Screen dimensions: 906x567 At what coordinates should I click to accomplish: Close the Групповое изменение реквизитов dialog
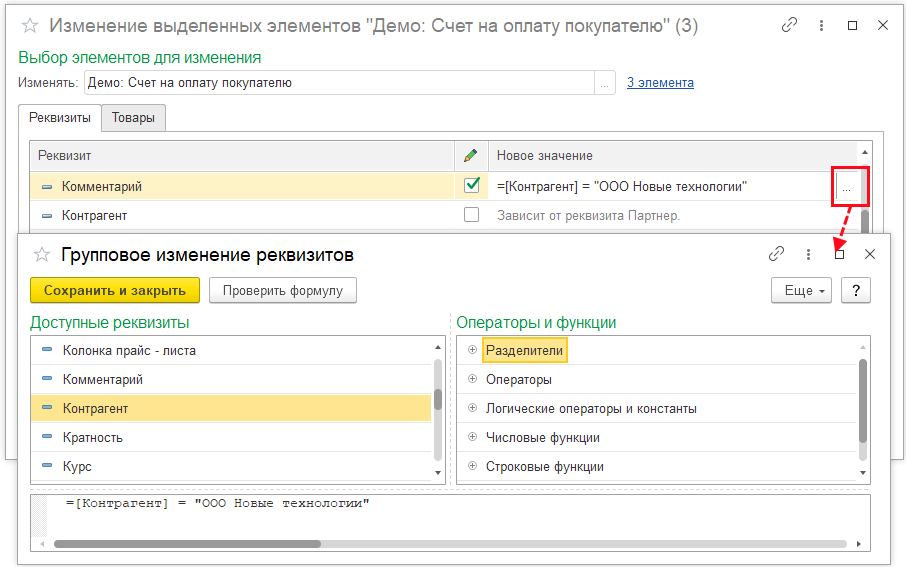(x=870, y=254)
